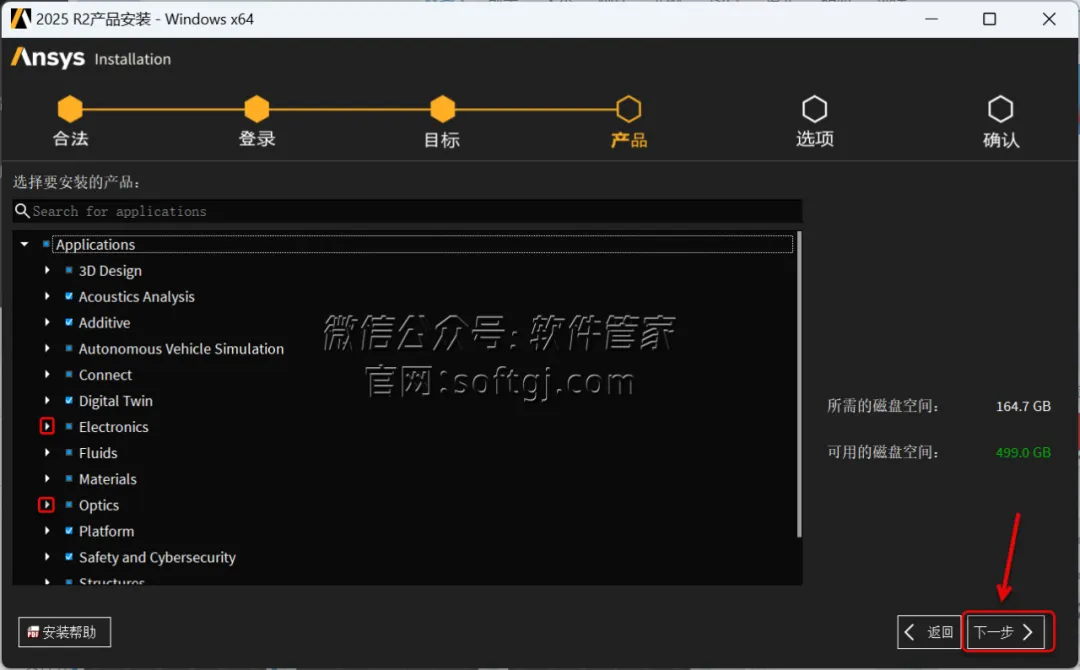The image size is (1080, 670).
Task: Uncheck the Digital Twin checkbox
Action: pos(69,400)
